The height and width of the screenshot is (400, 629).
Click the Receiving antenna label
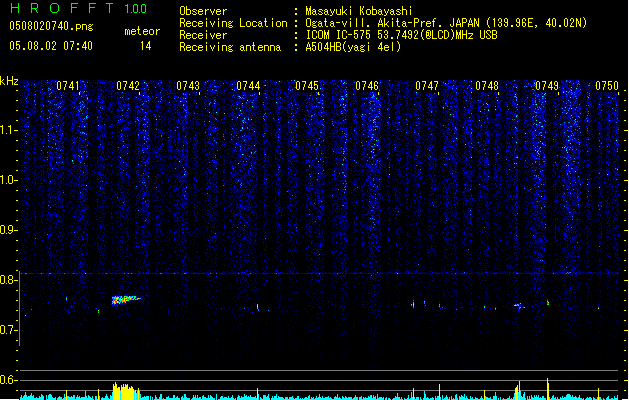tap(230, 47)
